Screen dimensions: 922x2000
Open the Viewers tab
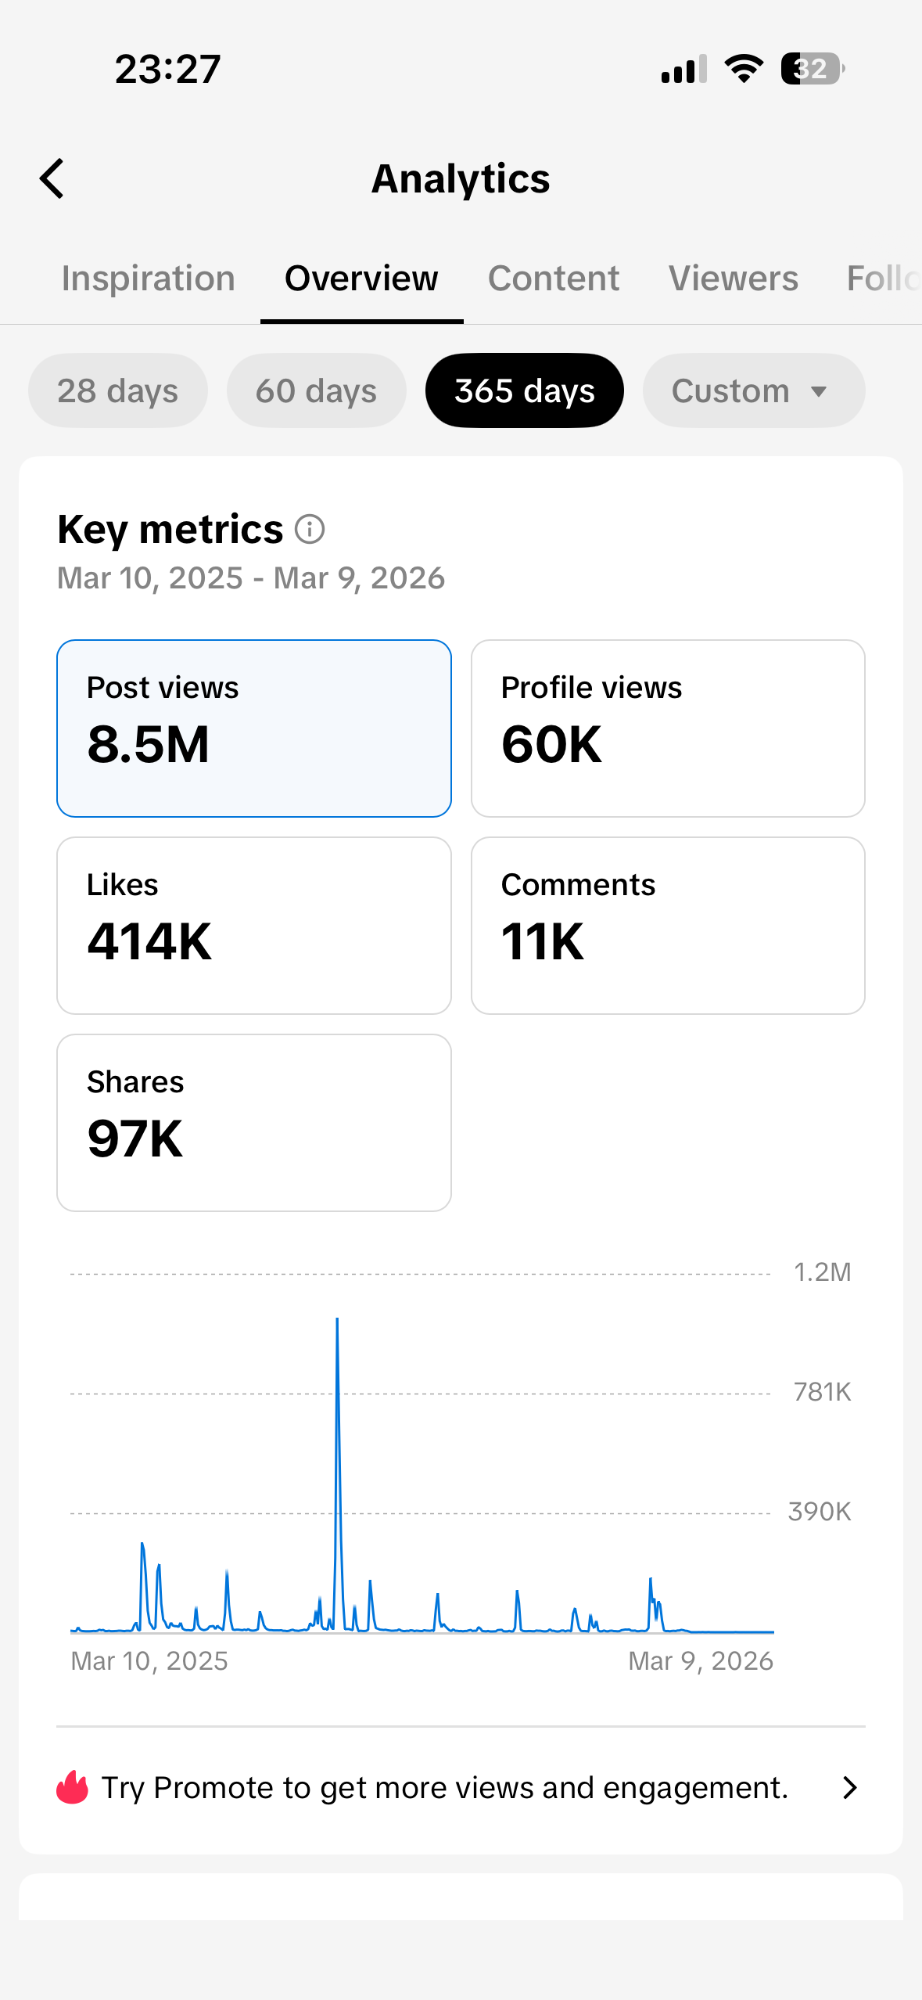[x=733, y=278]
